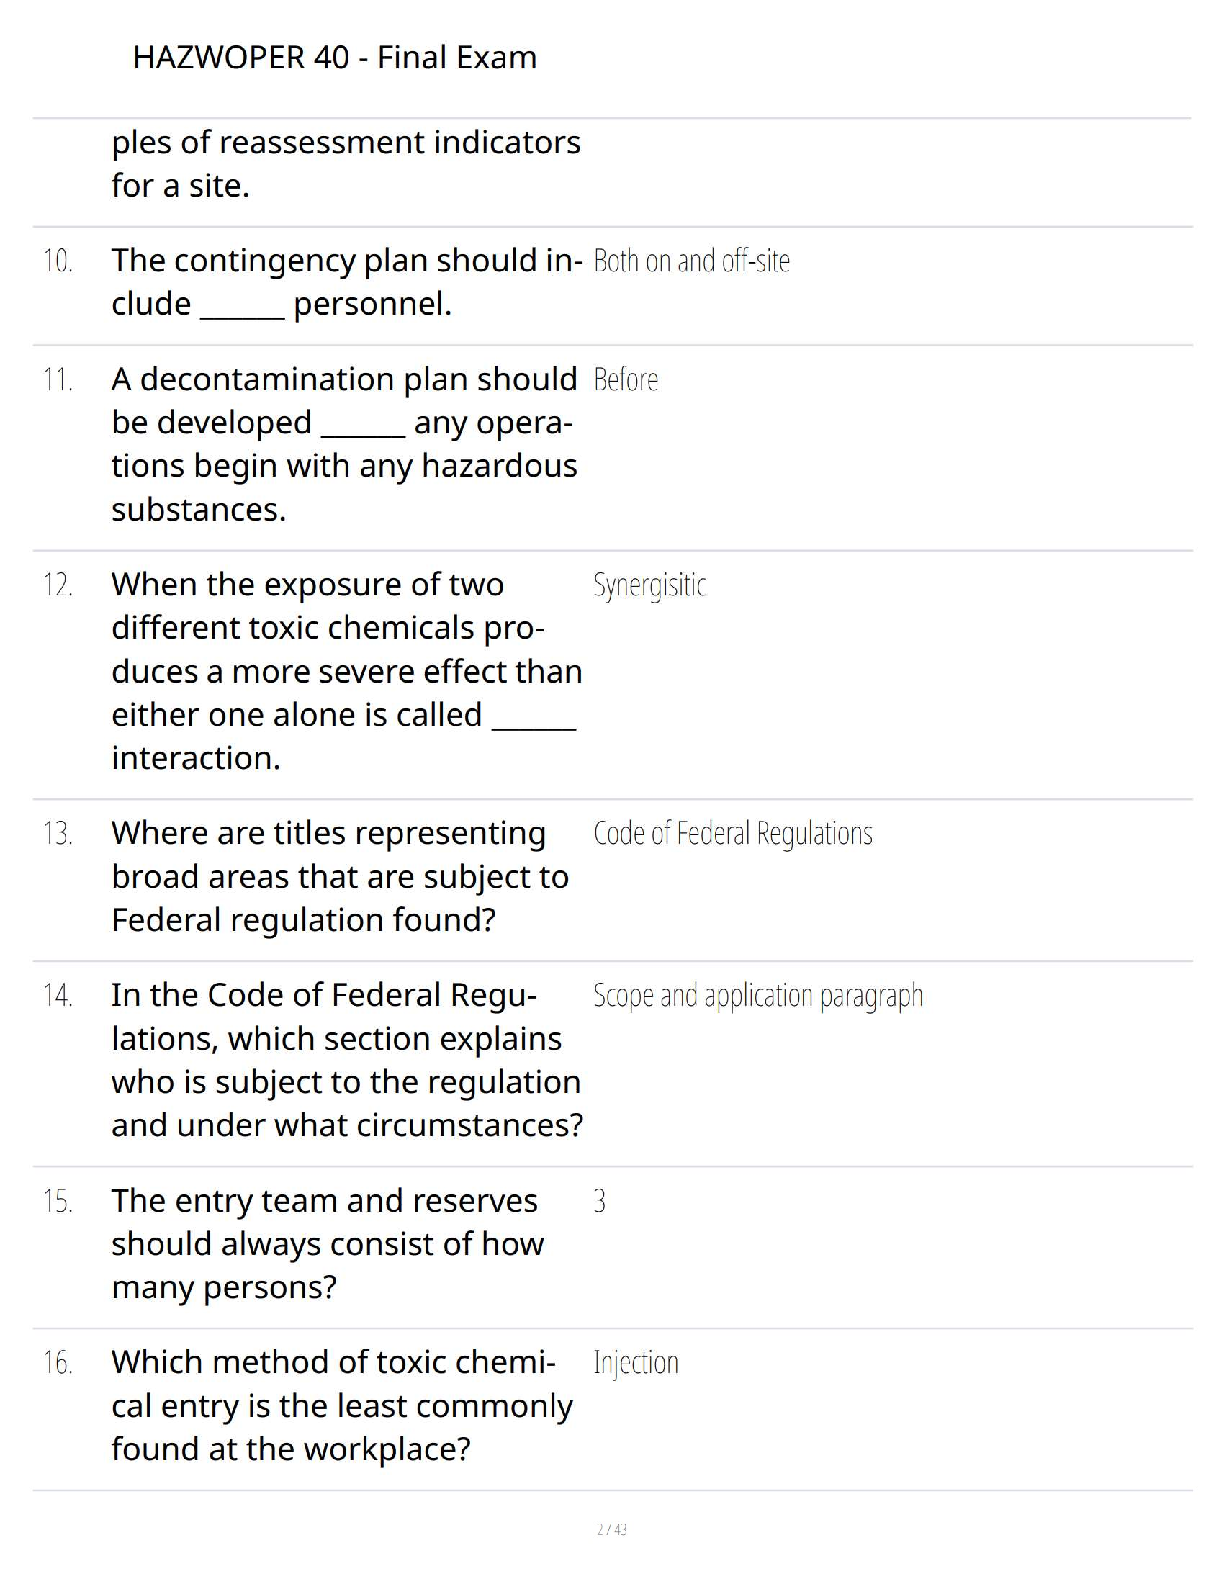Click the "reassessment indicators for a site" text
Screen dimensions: 1224x1584
click(345, 164)
